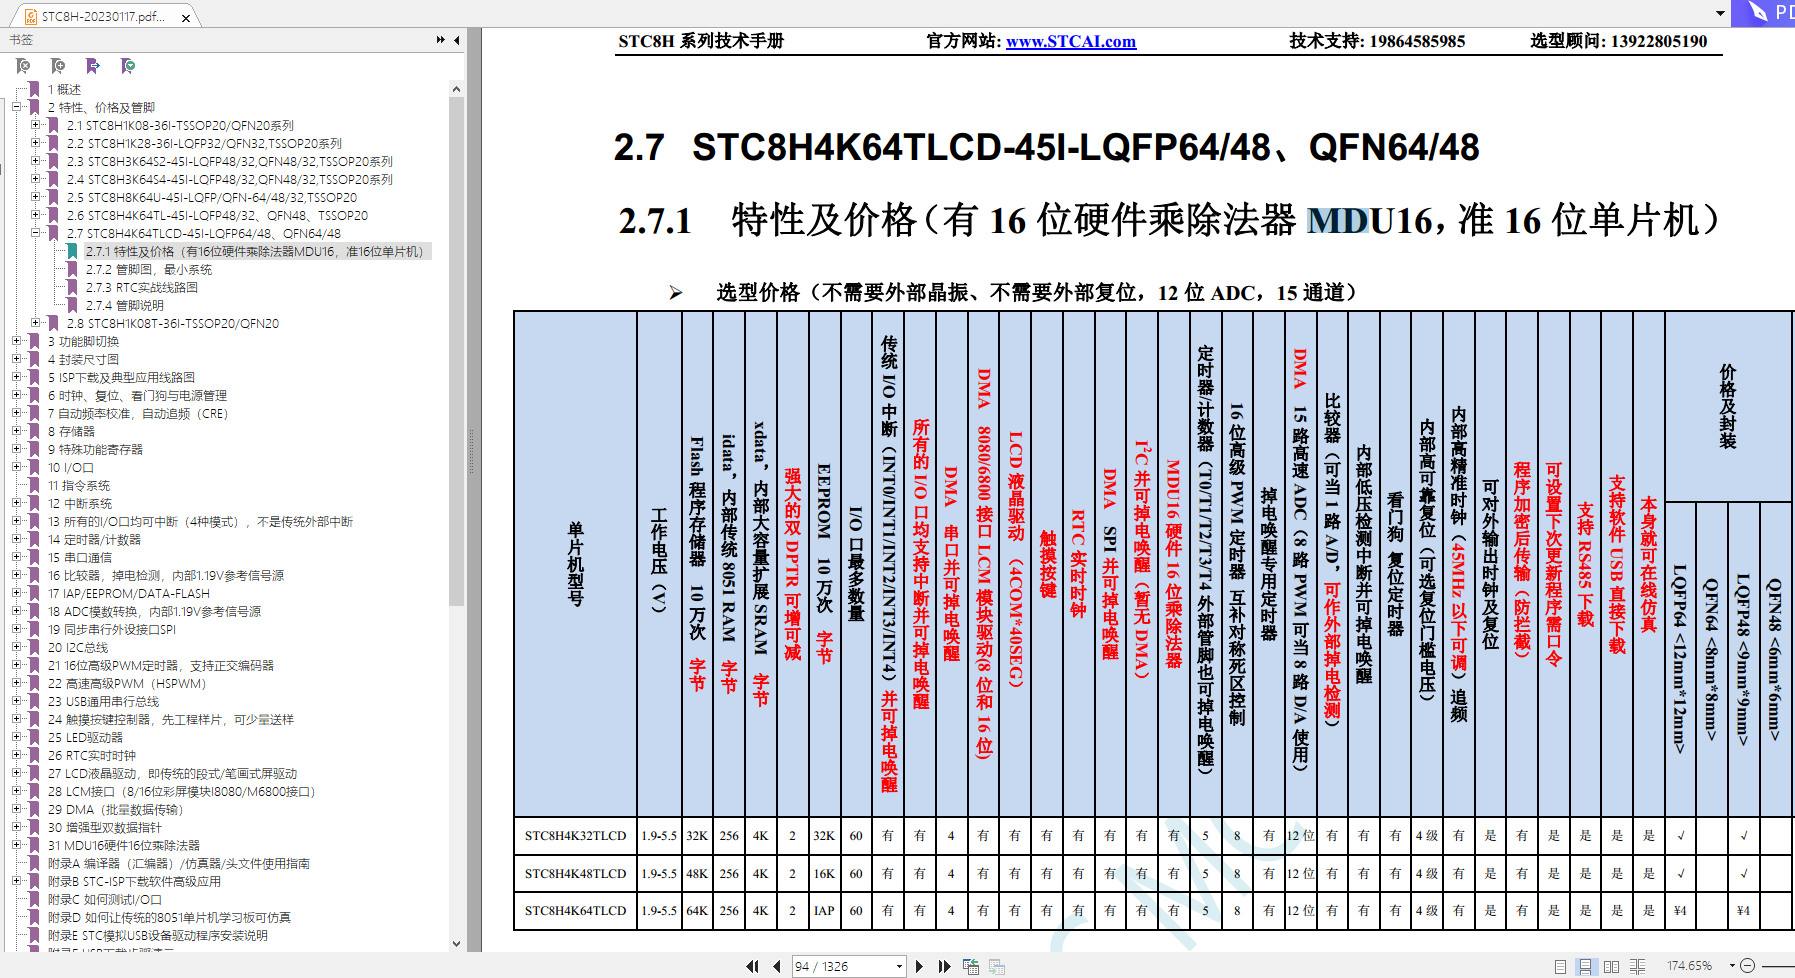
Task: Switch to single page view mode
Action: [x=1560, y=966]
